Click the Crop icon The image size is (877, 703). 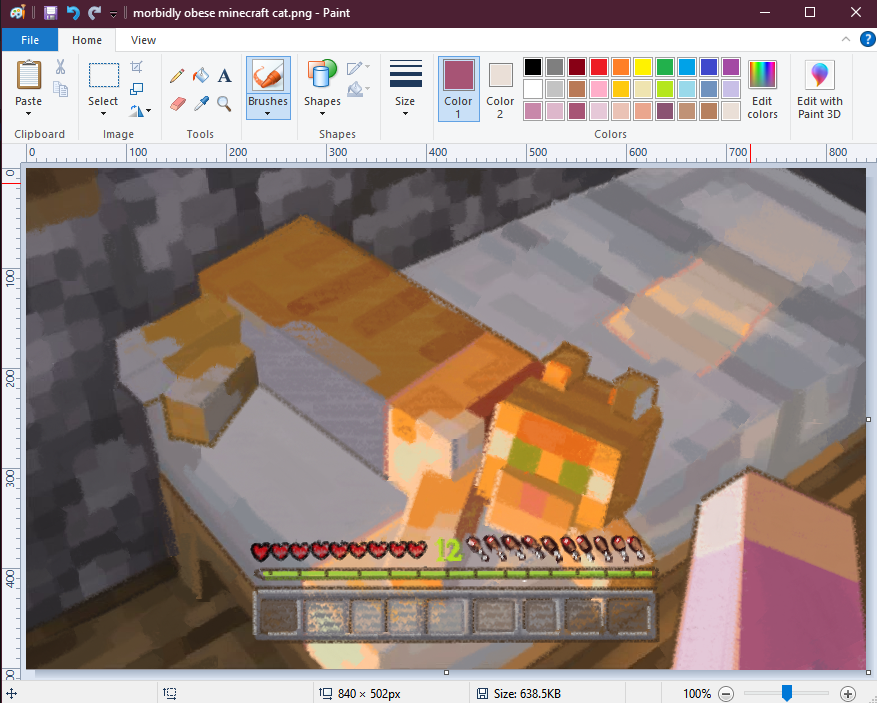point(136,67)
